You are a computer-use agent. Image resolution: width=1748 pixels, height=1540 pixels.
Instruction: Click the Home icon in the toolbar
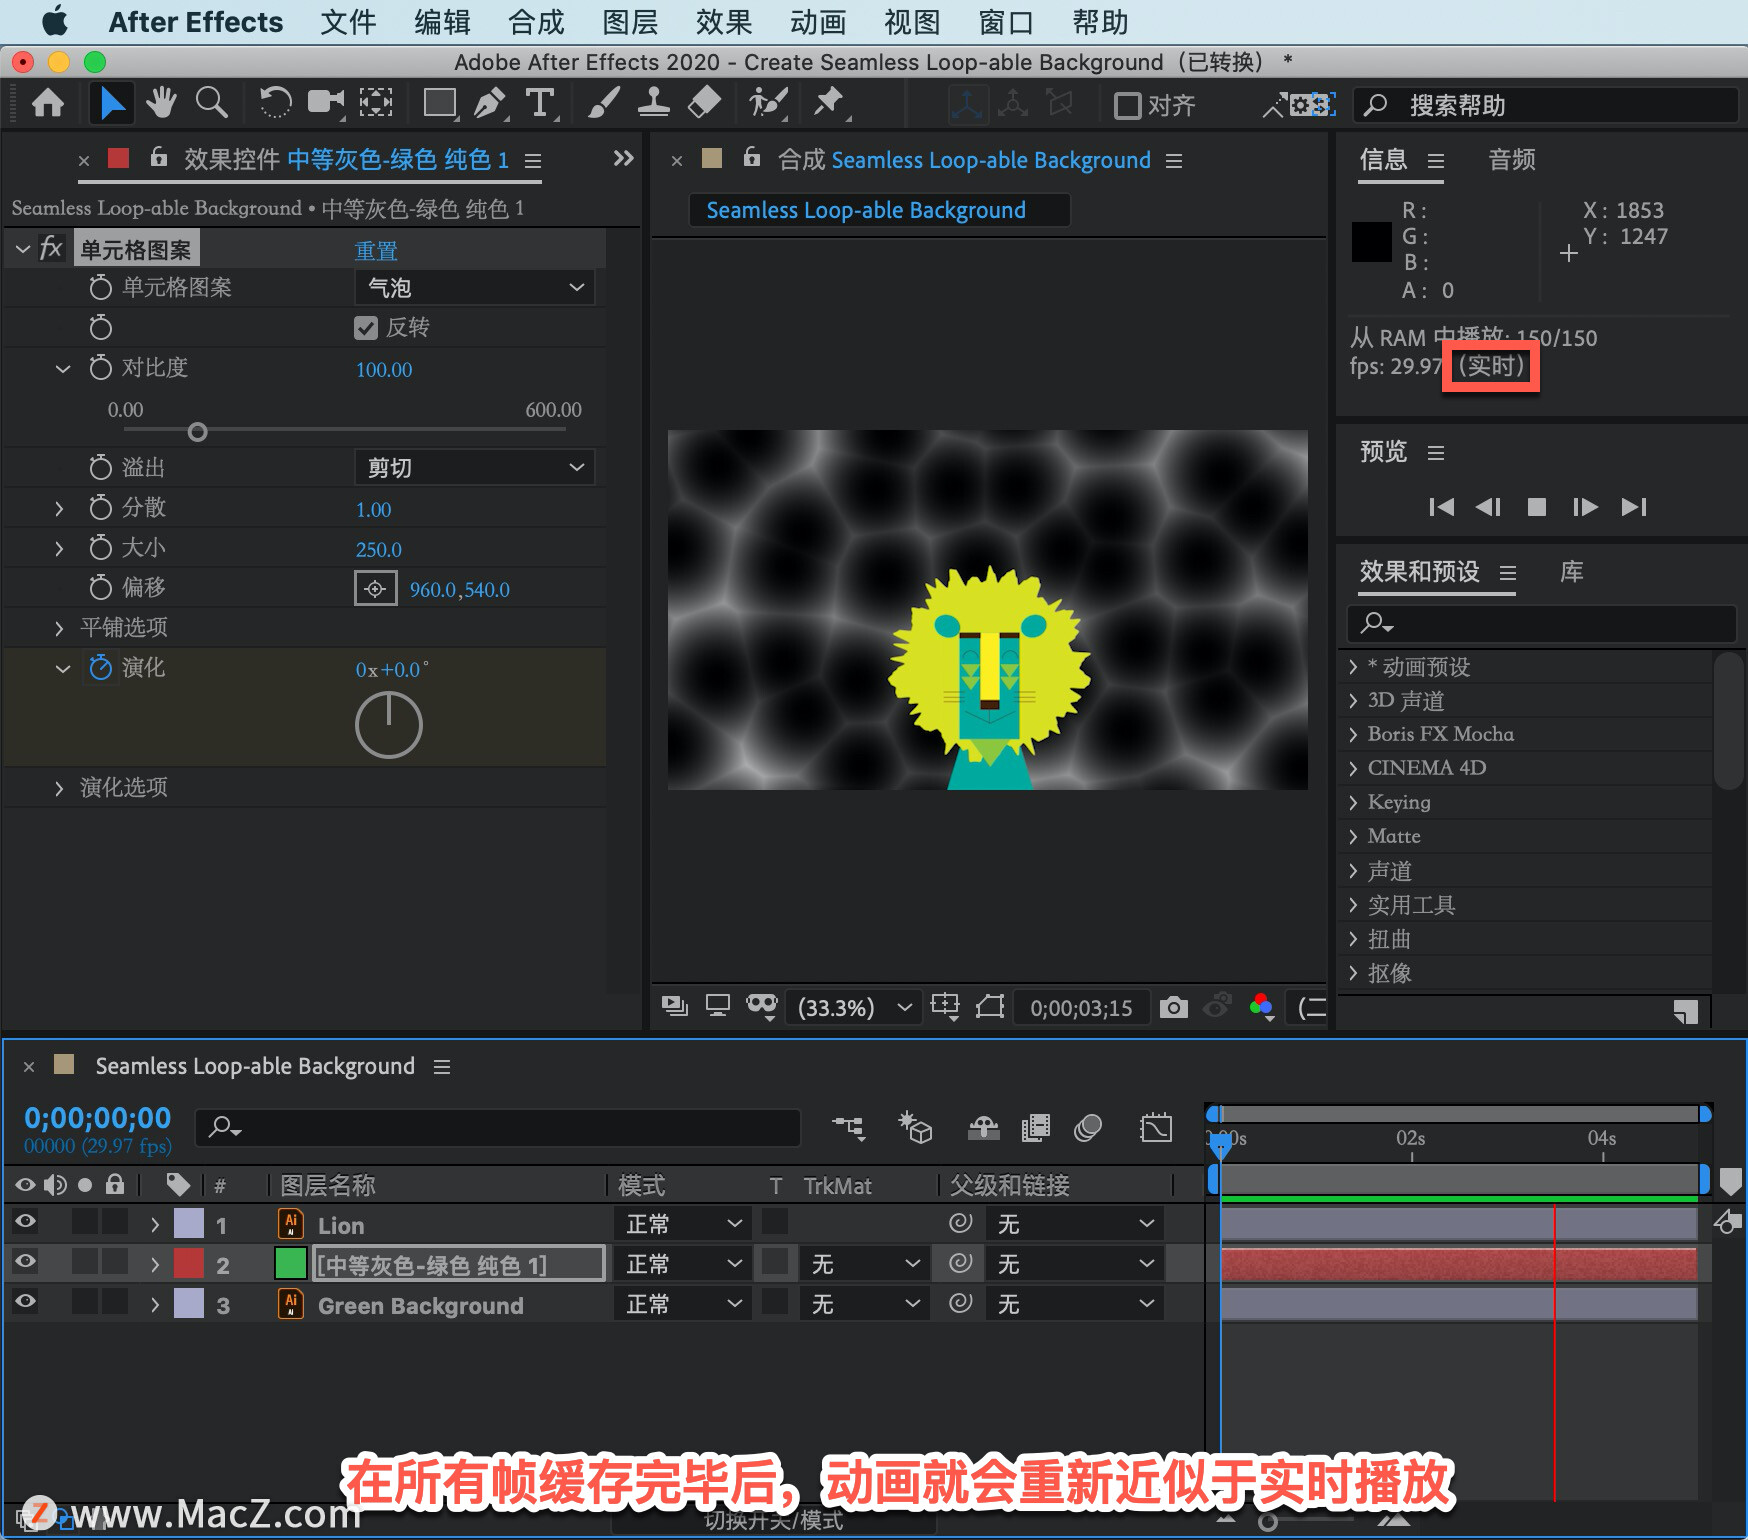(48, 103)
